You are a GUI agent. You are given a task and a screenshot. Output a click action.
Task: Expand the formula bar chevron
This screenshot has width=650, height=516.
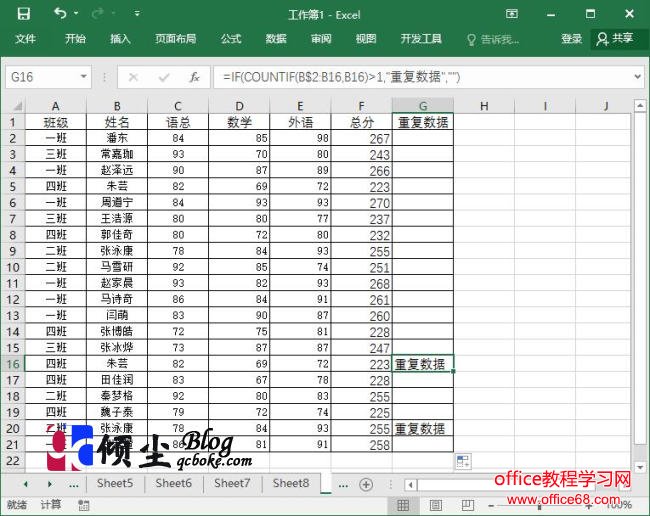pyautogui.click(x=638, y=77)
